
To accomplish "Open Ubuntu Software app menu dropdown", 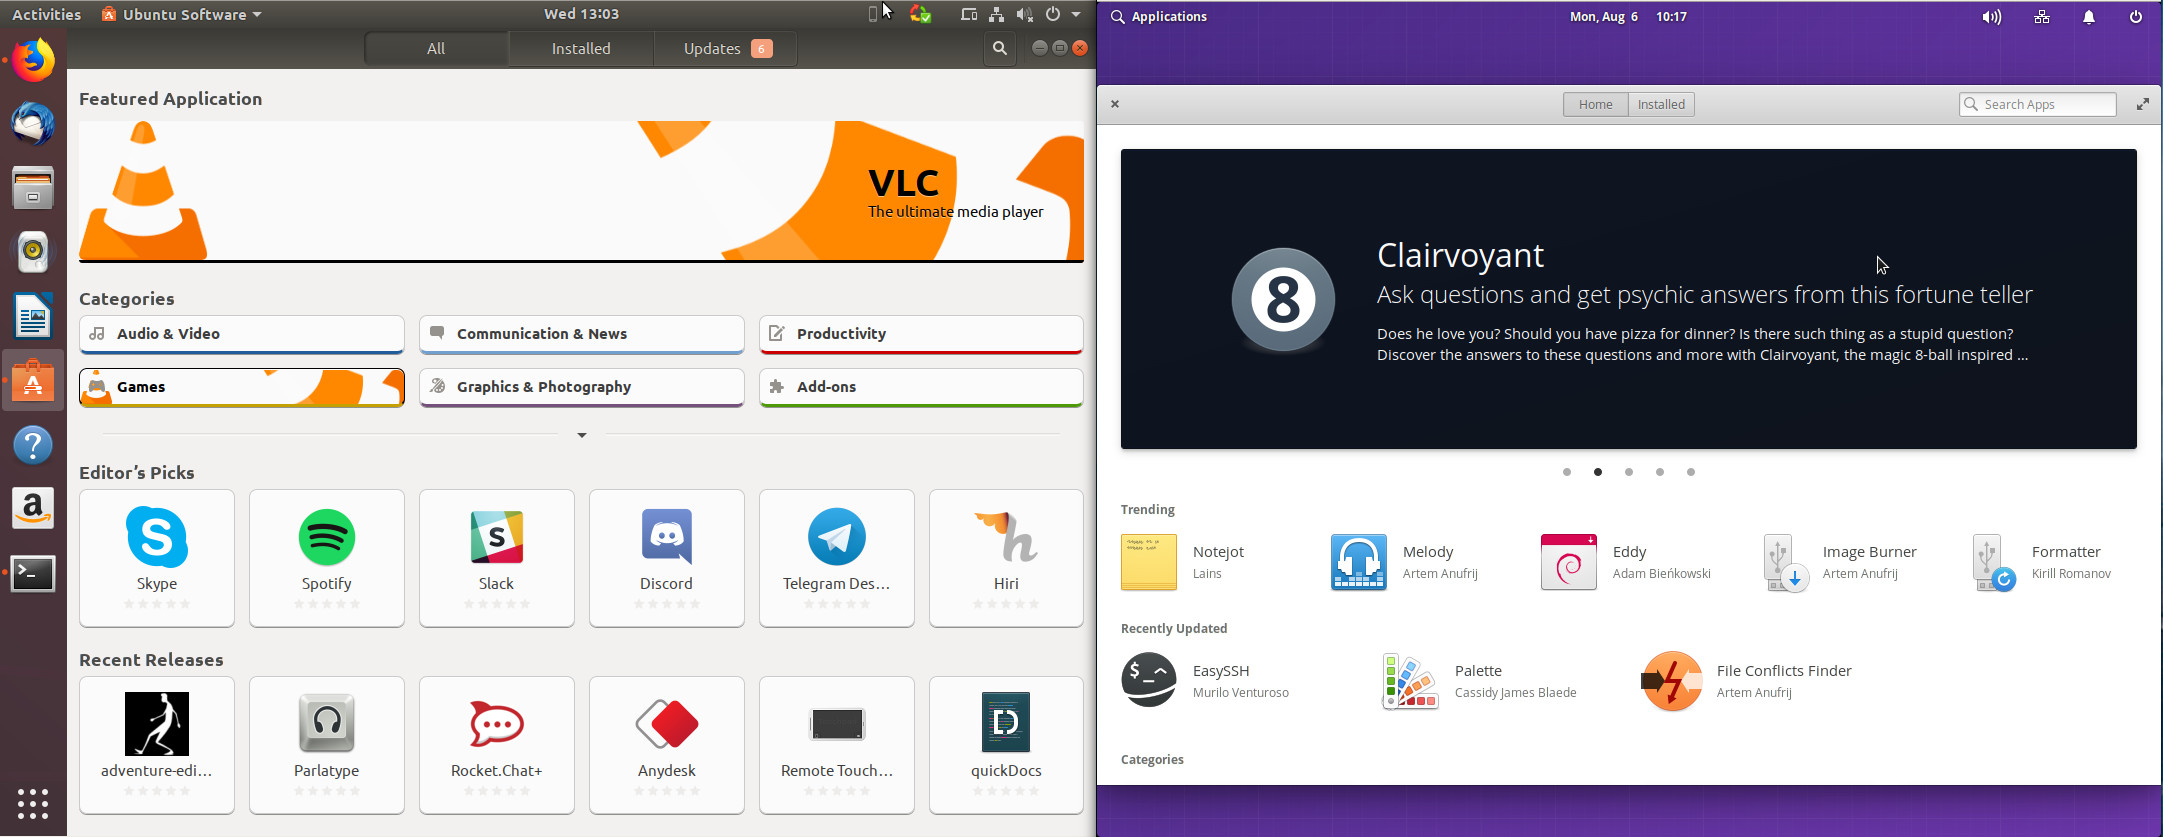I will pos(181,14).
